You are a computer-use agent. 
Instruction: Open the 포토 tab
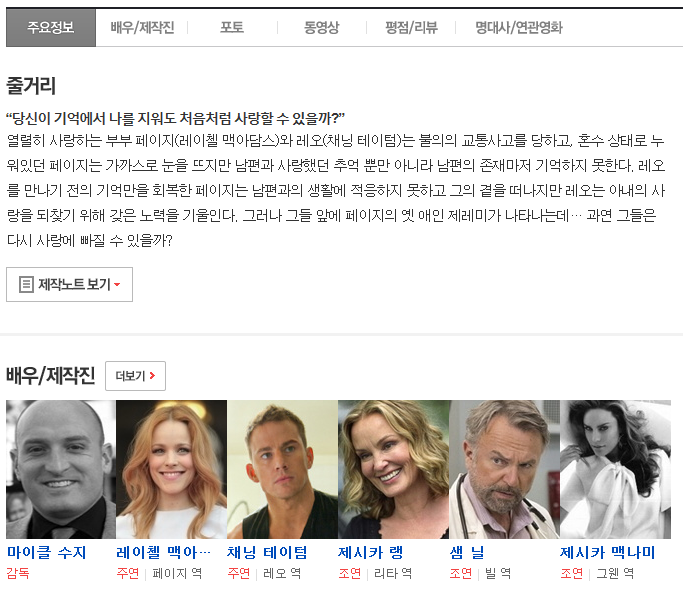tap(232, 27)
